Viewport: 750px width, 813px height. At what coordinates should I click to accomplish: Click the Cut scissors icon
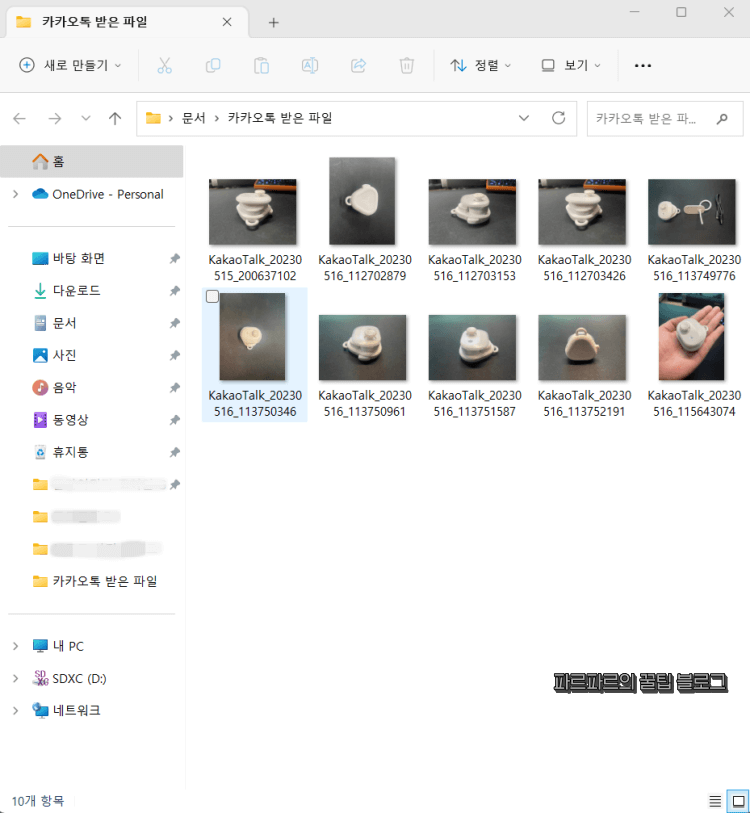pos(164,66)
